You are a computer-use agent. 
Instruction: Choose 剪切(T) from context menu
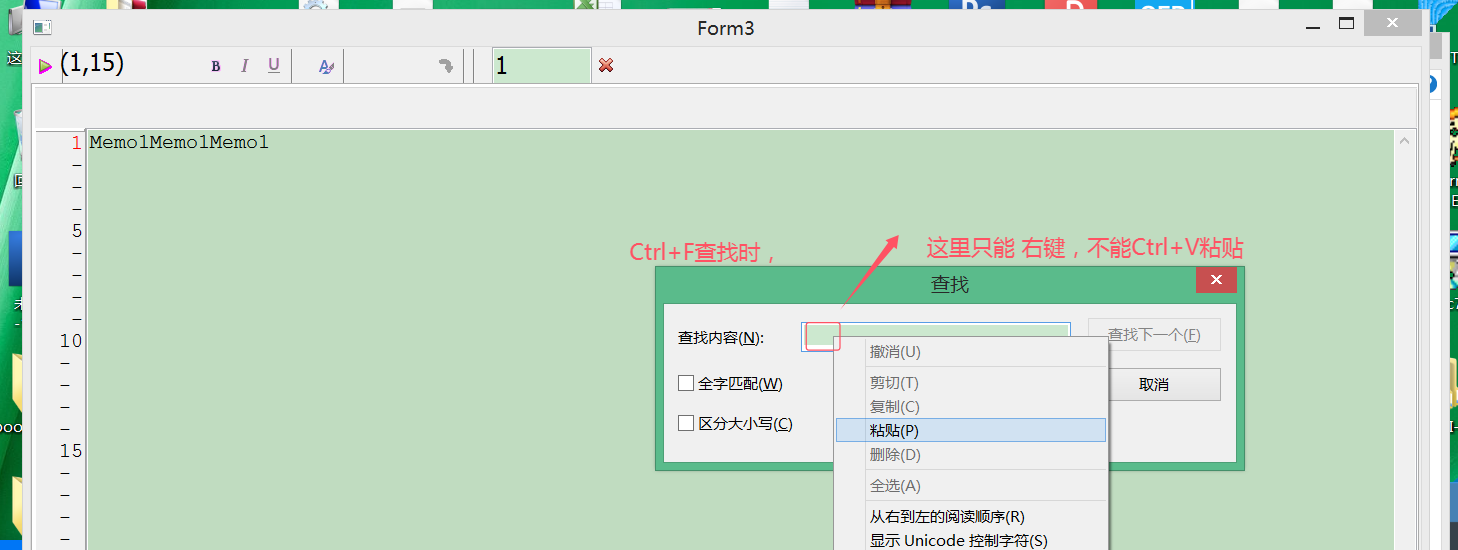[970, 383]
